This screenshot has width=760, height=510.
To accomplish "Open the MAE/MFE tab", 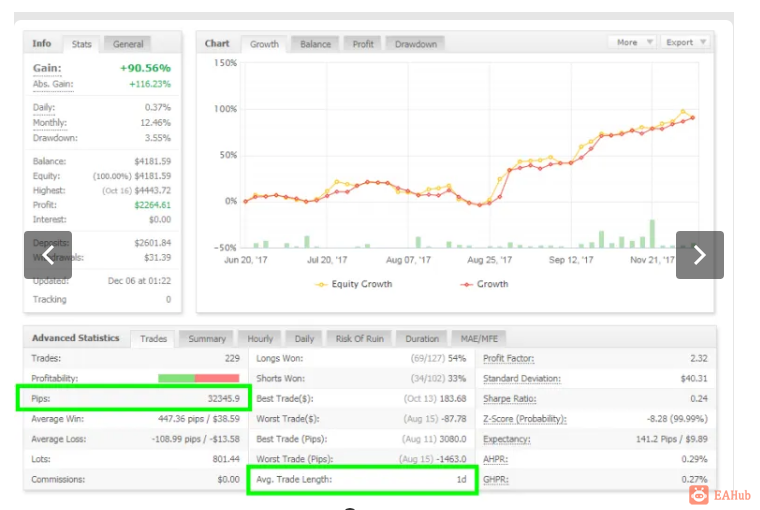I will click(479, 338).
